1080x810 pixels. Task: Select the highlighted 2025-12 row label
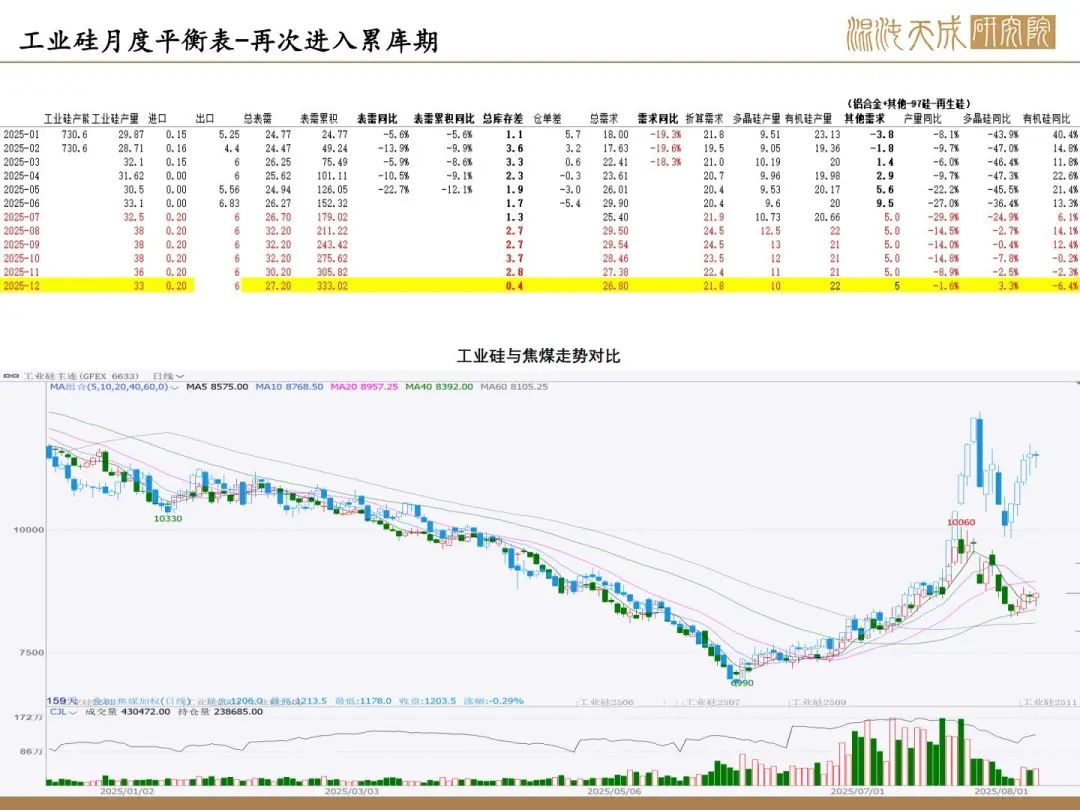21,286
